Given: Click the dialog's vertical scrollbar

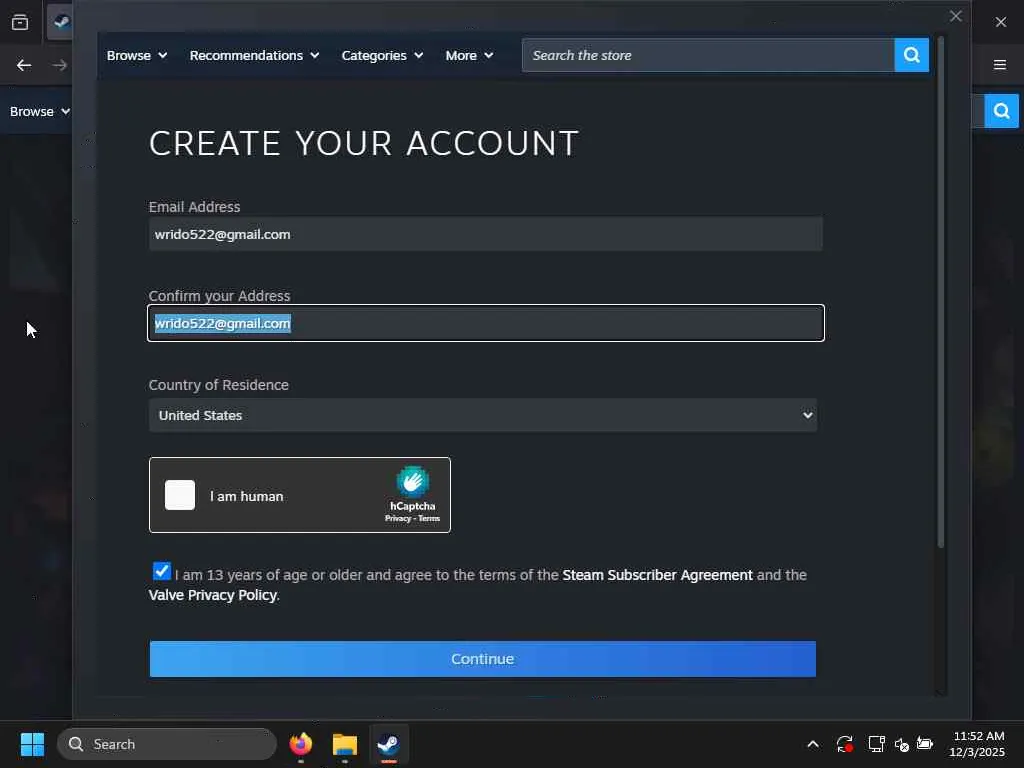Looking at the screenshot, I should pyautogui.click(x=940, y=292).
